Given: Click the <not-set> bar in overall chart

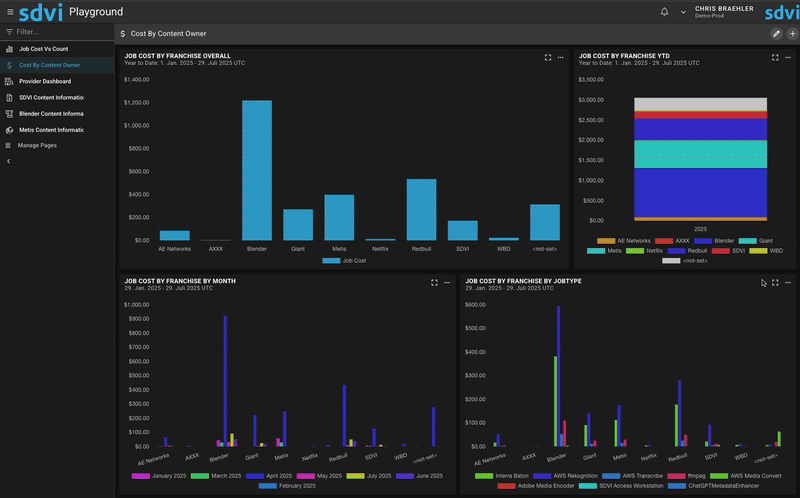Looking at the screenshot, I should tap(545, 222).
